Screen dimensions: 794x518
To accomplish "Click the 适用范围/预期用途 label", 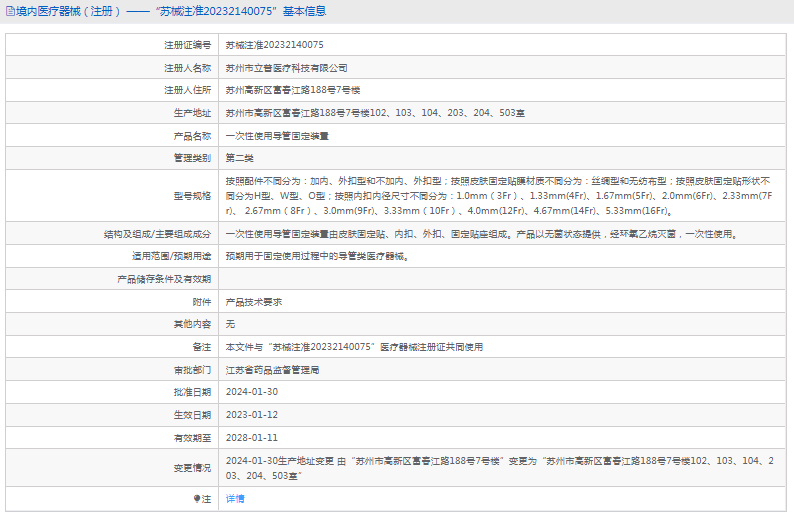I will coord(172,256).
